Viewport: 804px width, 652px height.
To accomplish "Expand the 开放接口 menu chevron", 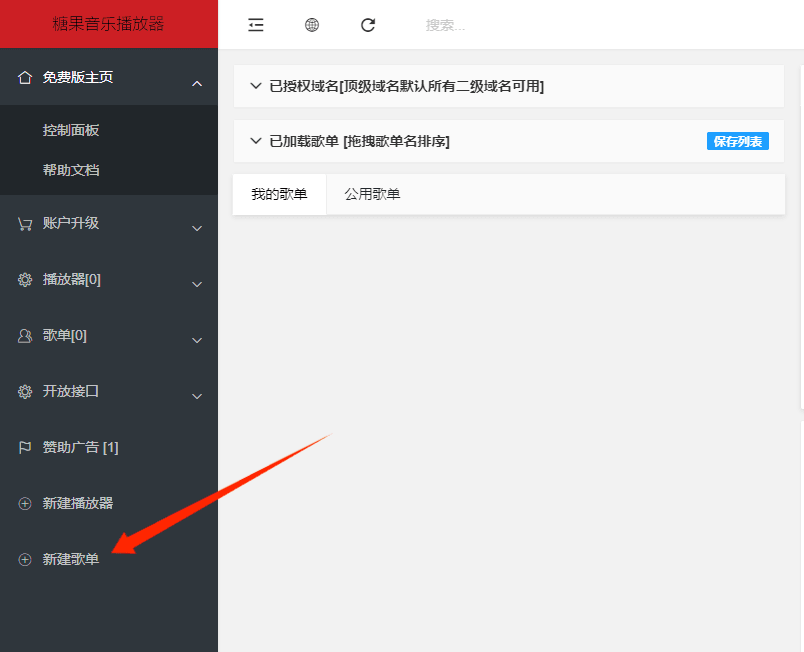I will [197, 396].
